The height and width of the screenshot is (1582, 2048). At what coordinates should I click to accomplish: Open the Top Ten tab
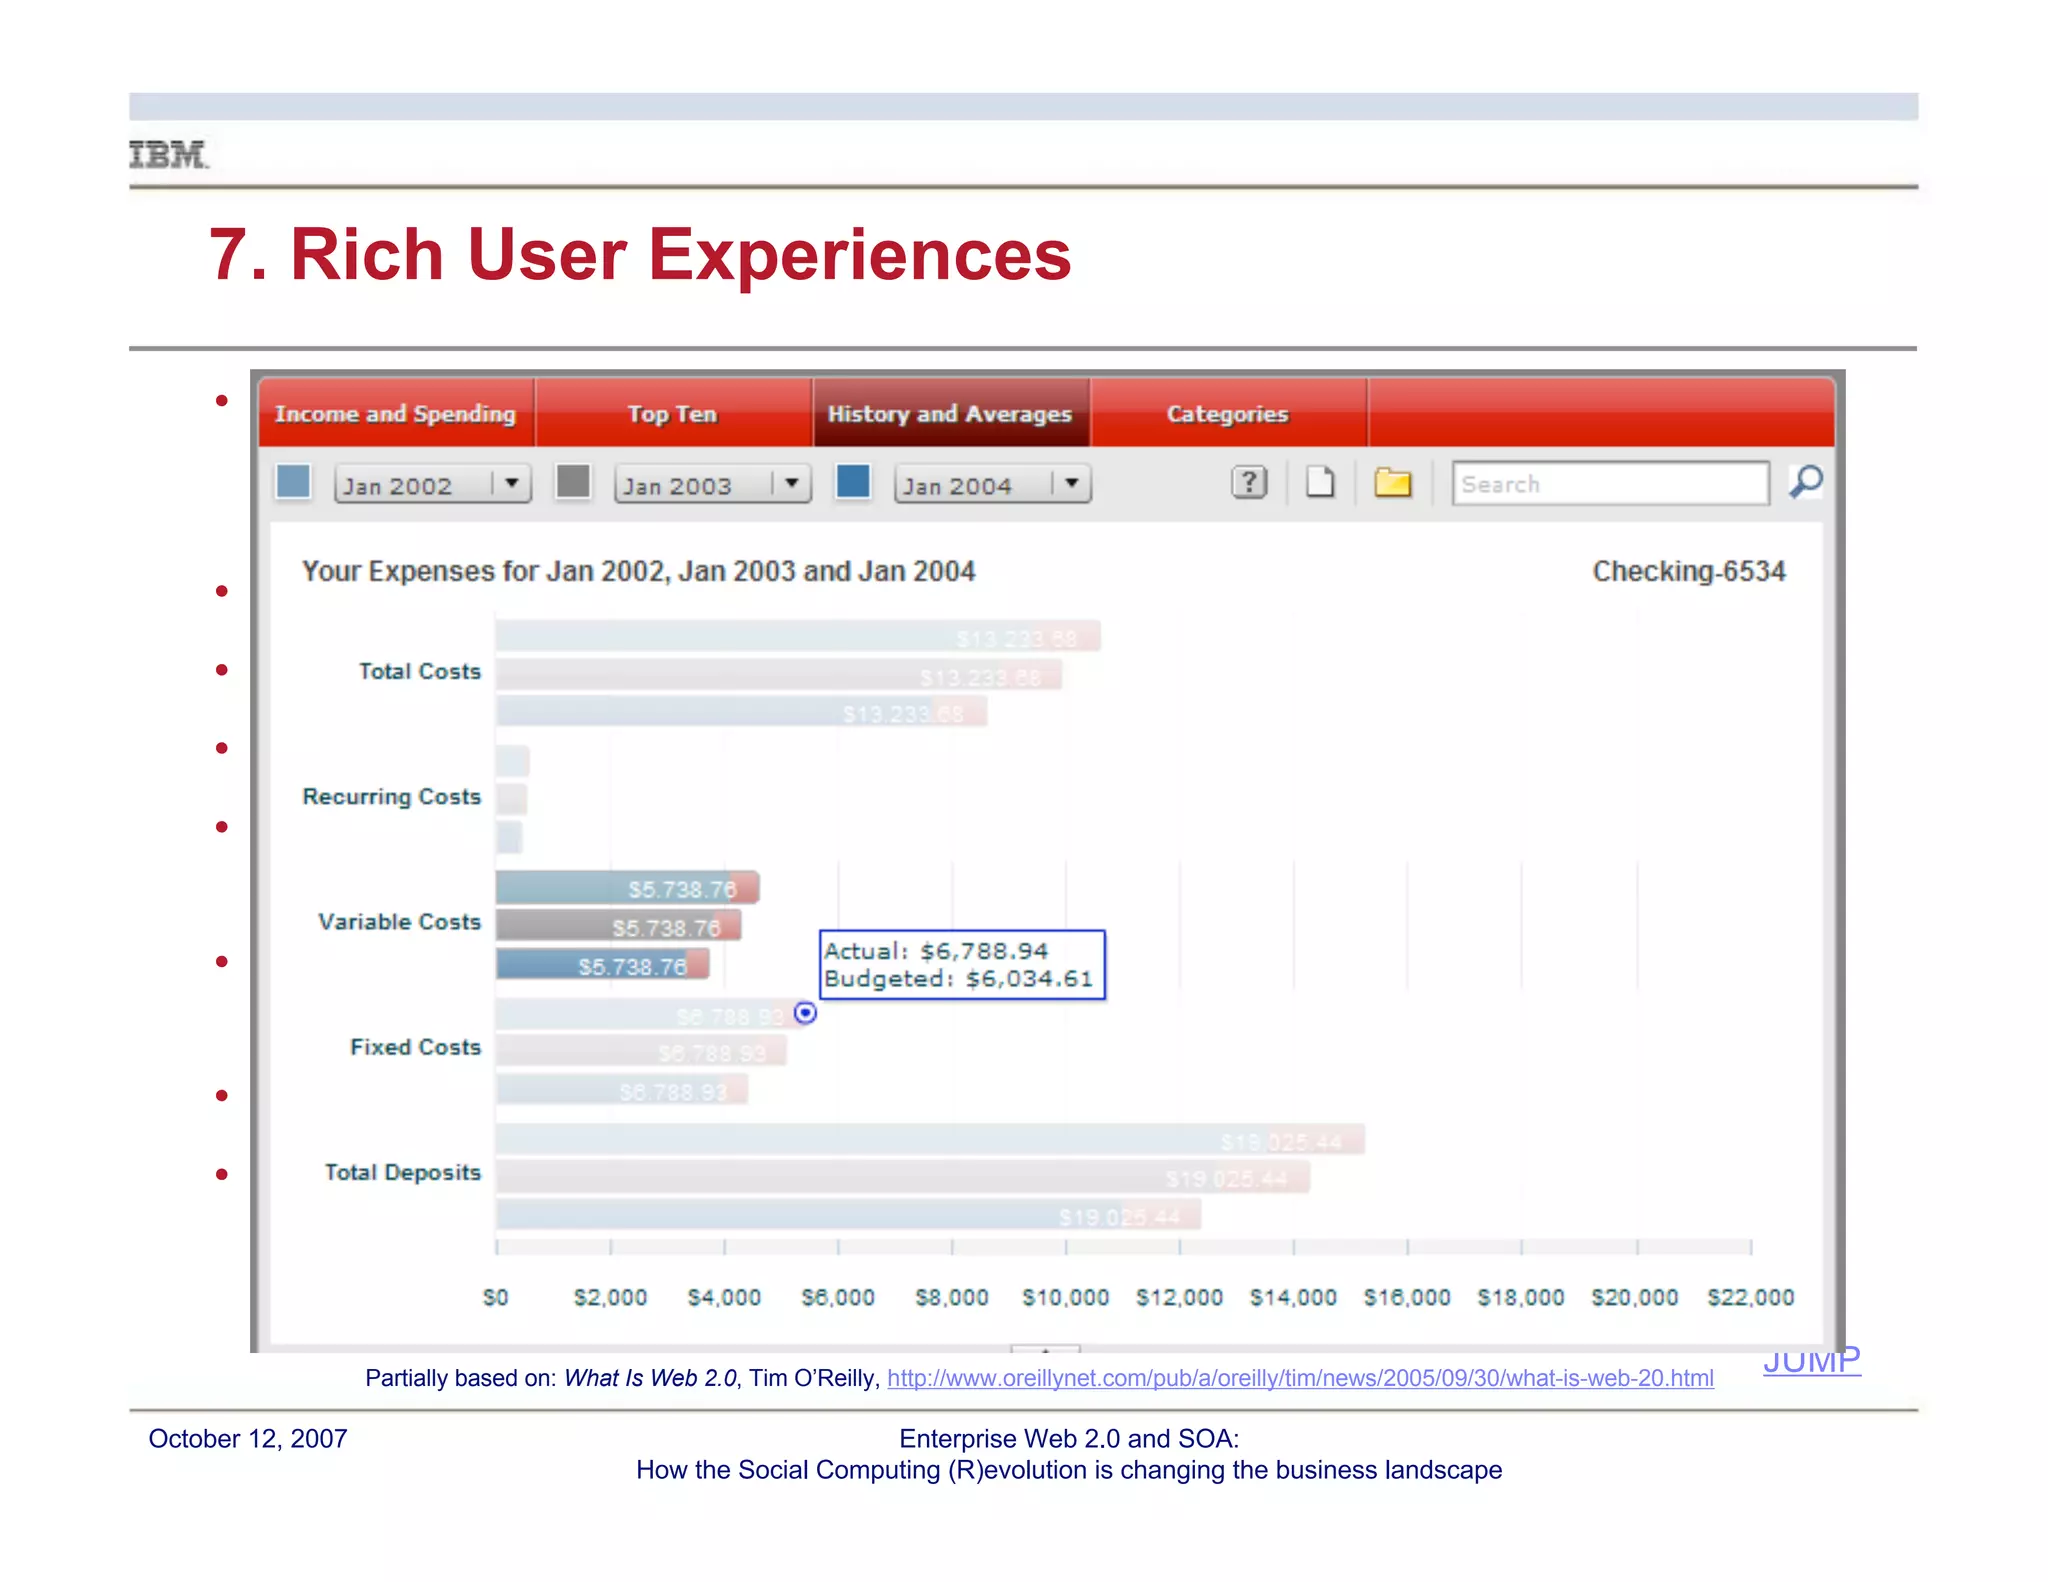tap(673, 414)
